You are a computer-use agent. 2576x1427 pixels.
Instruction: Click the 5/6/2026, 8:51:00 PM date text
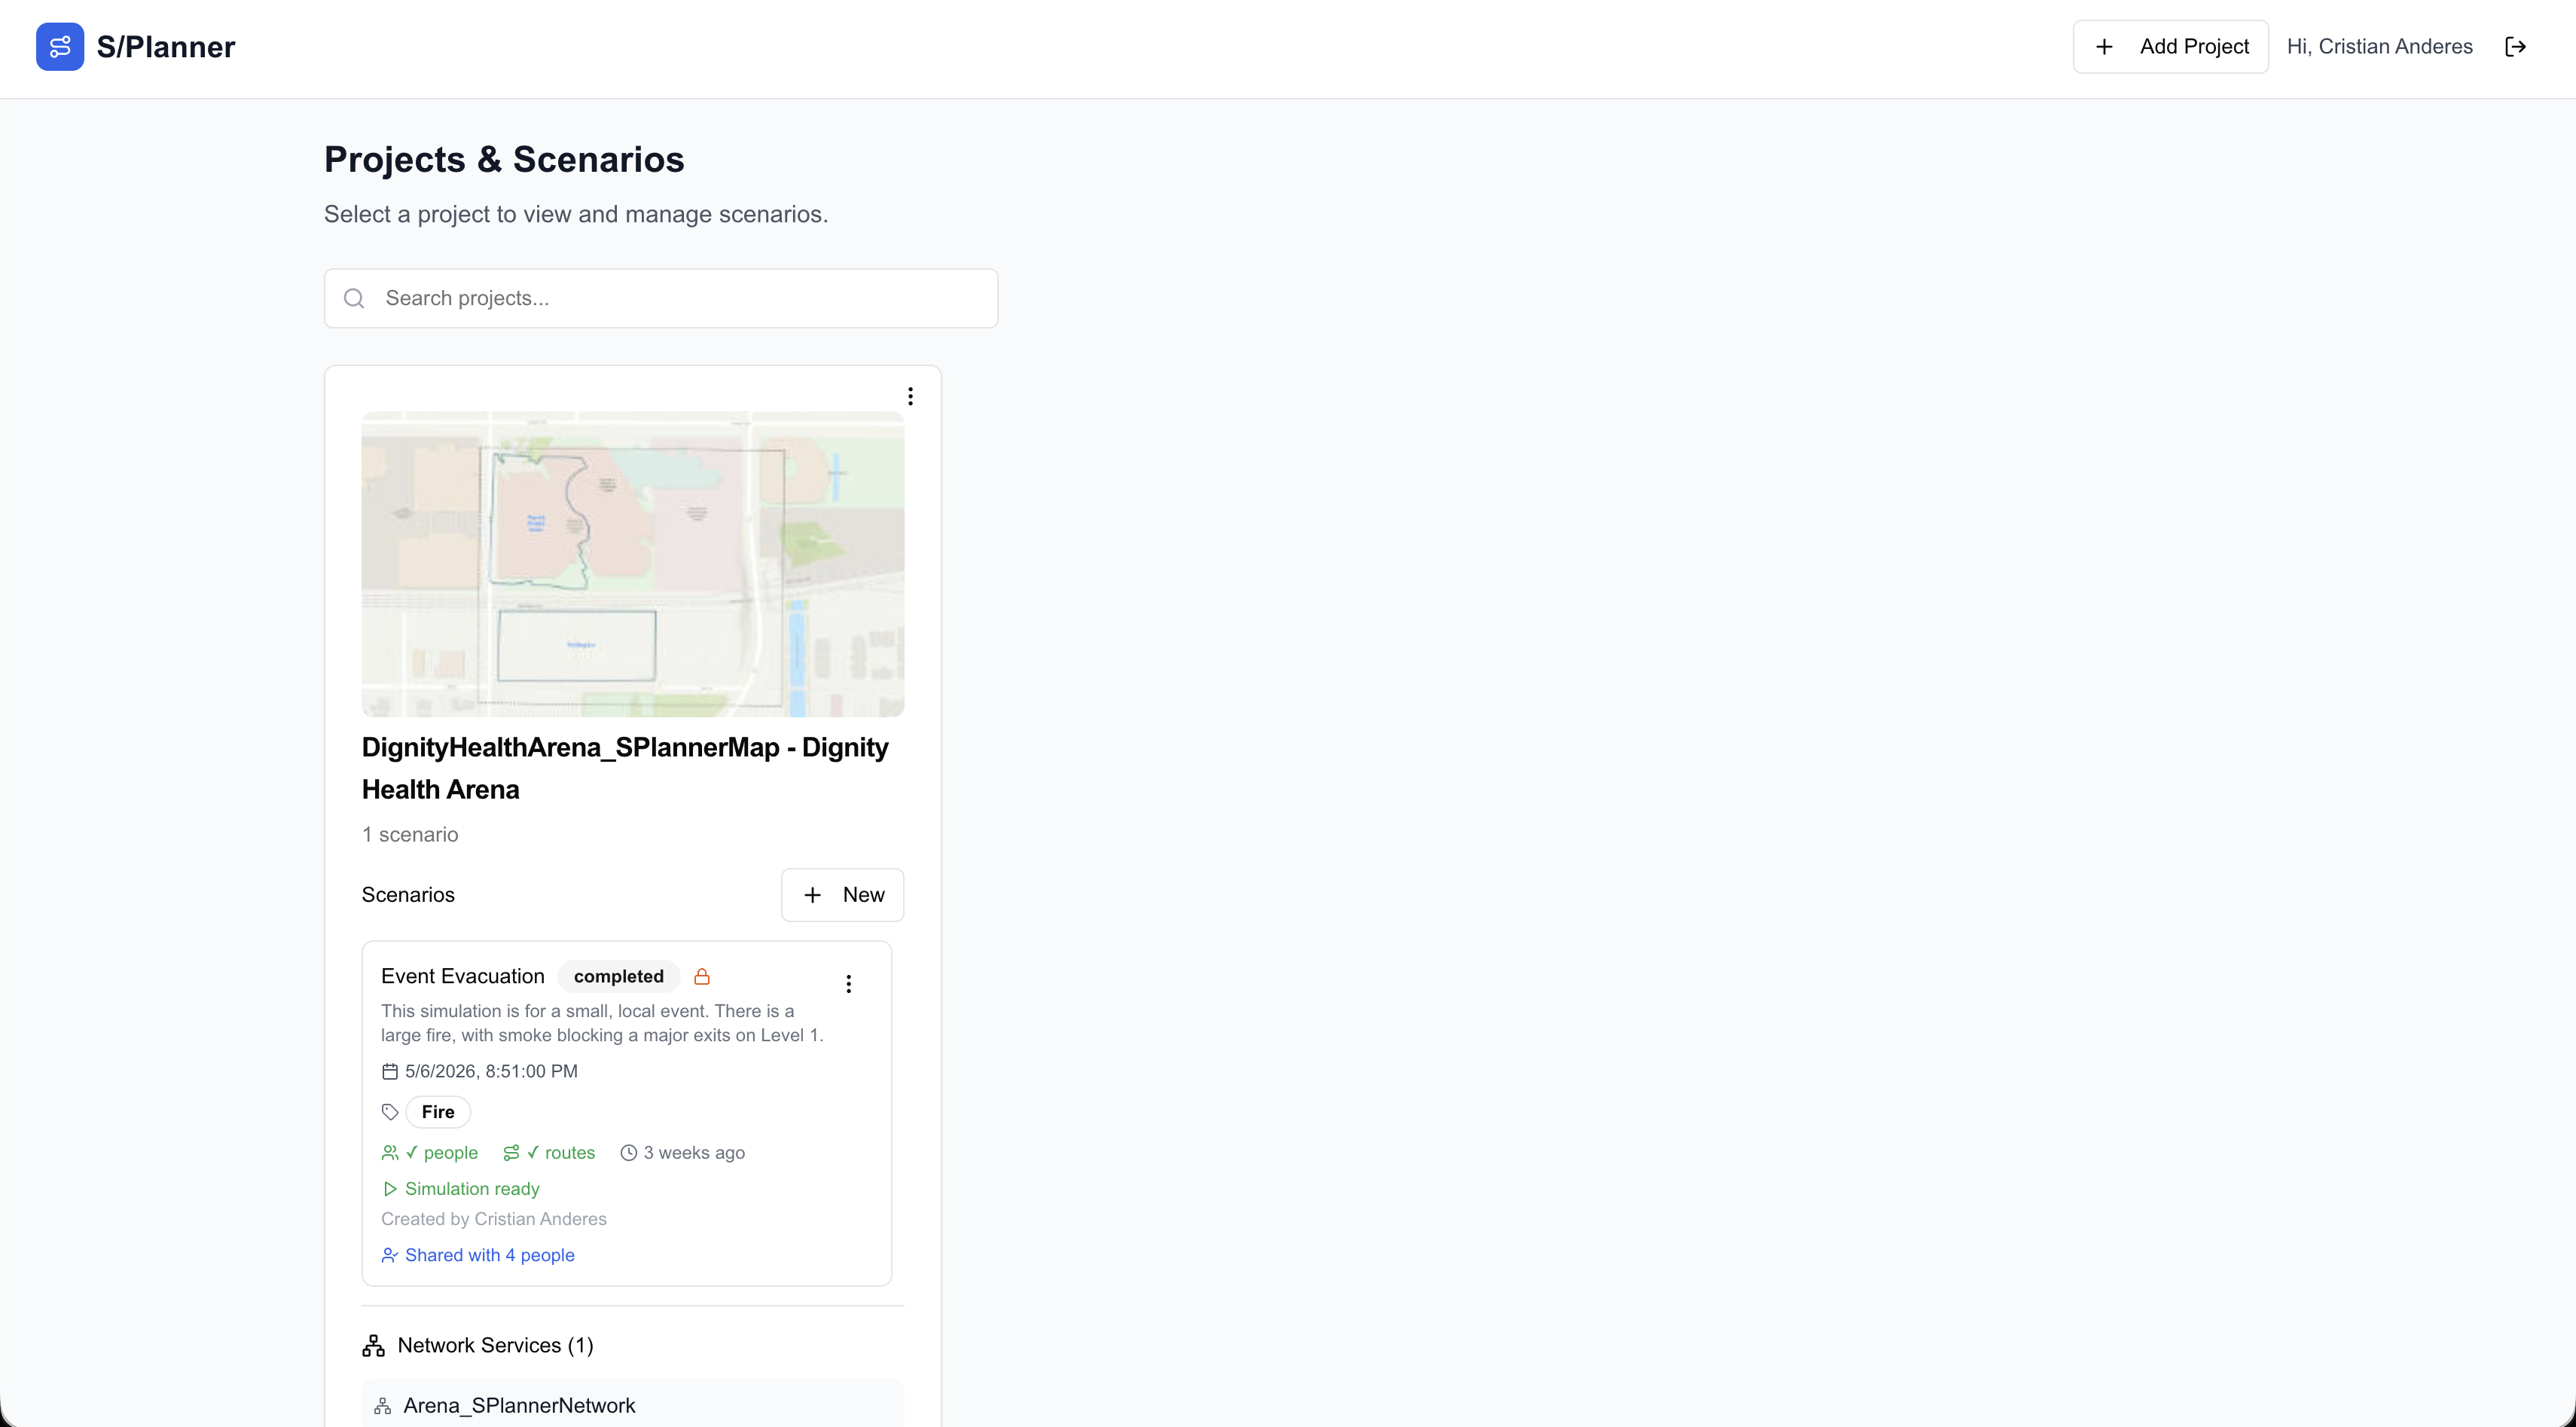tap(491, 1071)
